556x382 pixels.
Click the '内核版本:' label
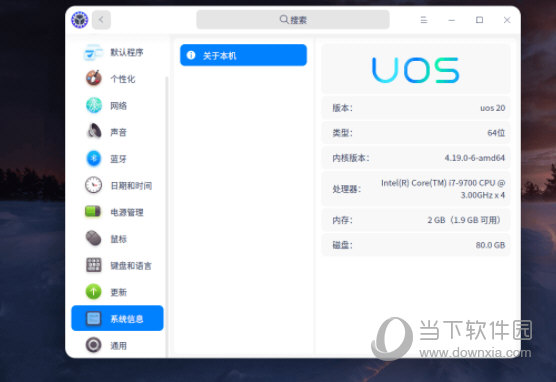[x=351, y=158]
